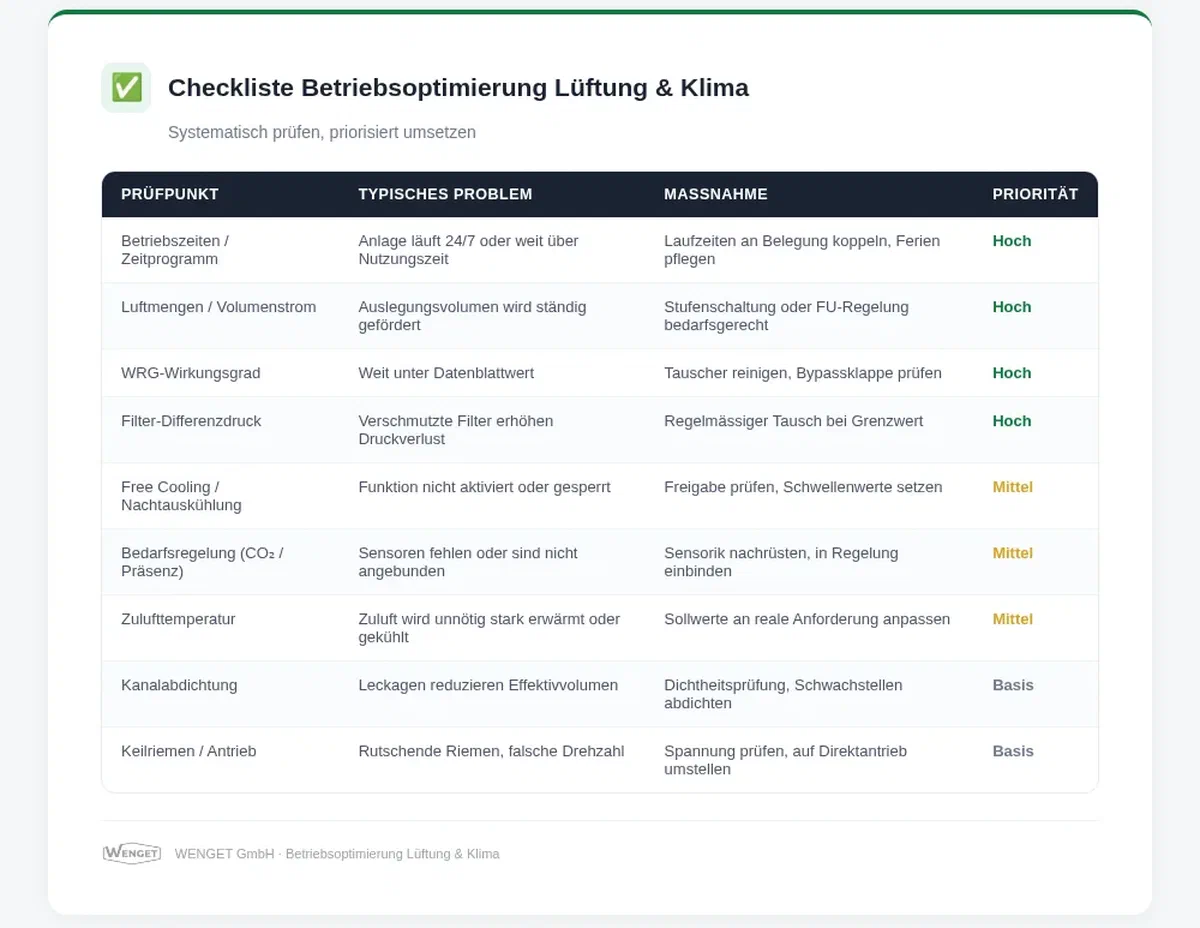Click 'Basis' priority in Kanalabdichtung row
This screenshot has width=1200, height=928.
click(x=1013, y=685)
